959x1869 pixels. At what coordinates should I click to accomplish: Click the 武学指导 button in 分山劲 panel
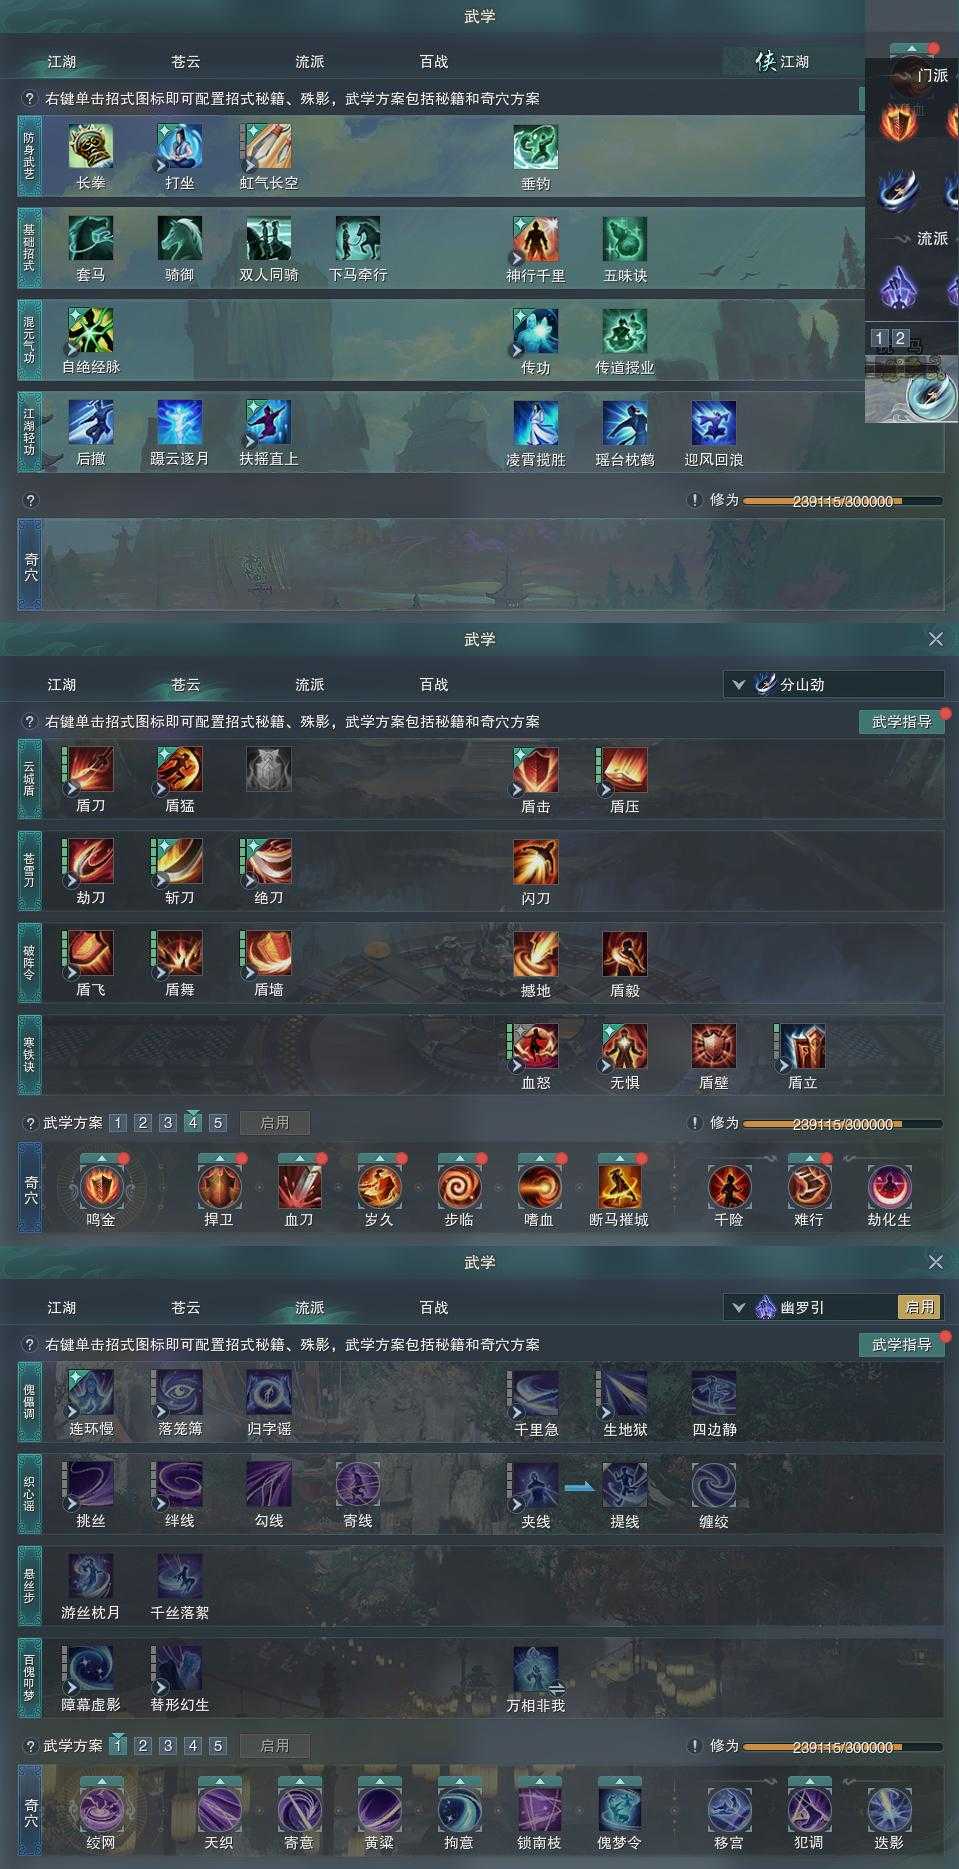pos(901,722)
